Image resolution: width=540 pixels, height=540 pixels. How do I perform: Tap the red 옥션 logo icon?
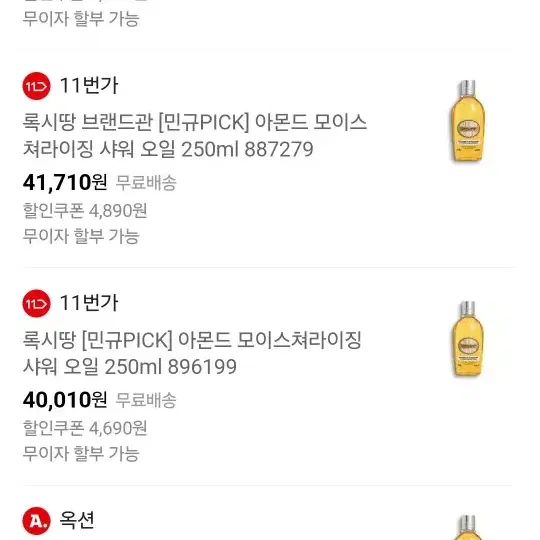(x=36, y=521)
